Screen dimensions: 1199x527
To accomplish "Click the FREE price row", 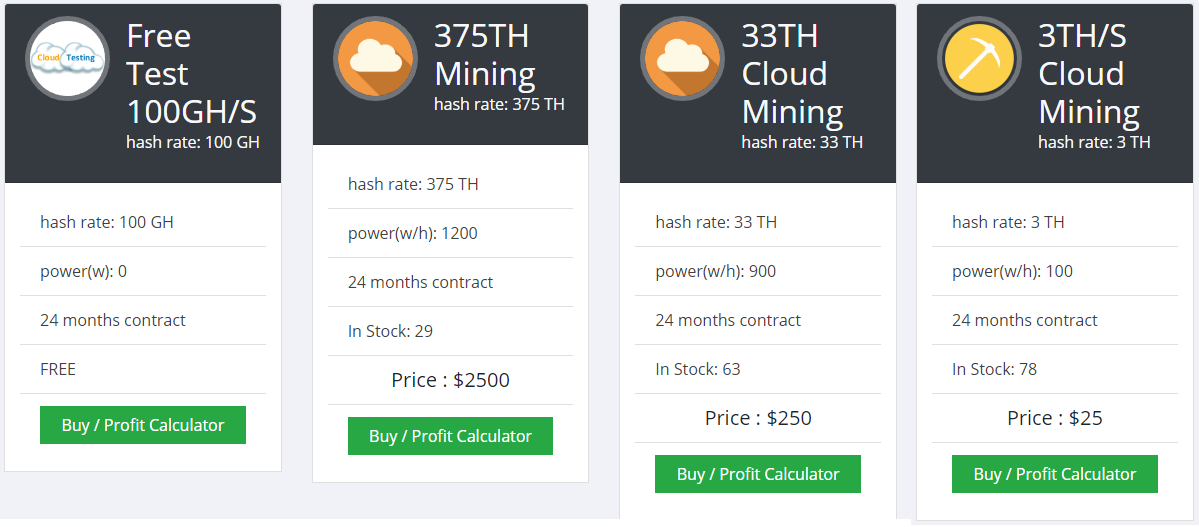I will (143, 369).
